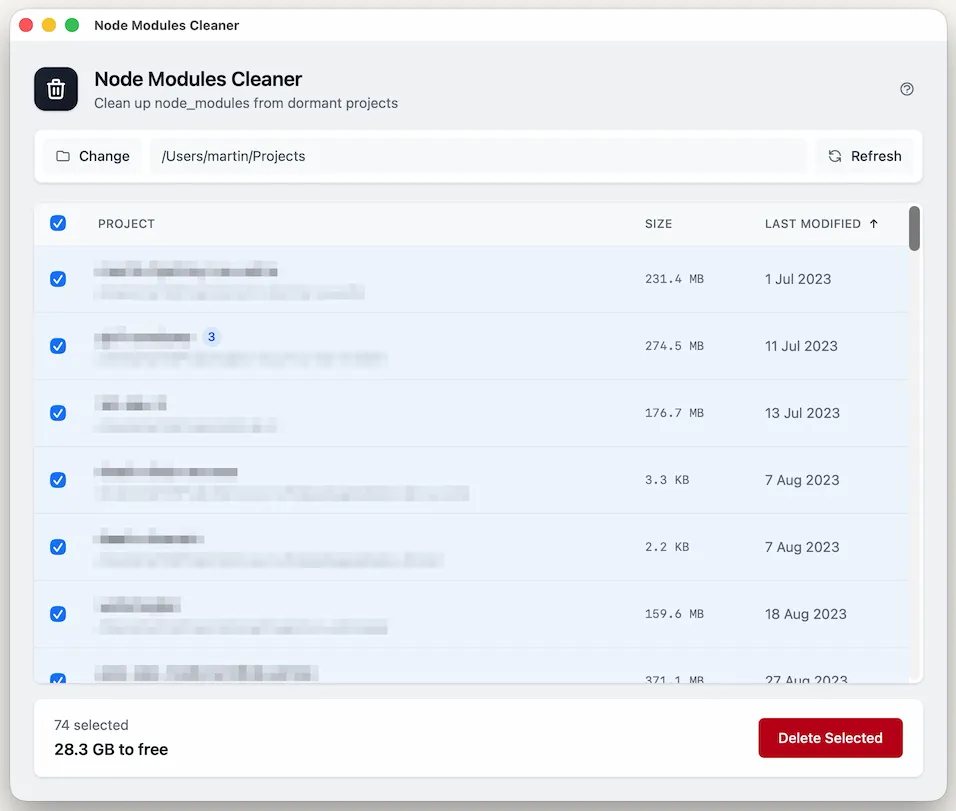956x811 pixels.
Task: Expand the second project's subproject badge
Action: click(x=211, y=337)
